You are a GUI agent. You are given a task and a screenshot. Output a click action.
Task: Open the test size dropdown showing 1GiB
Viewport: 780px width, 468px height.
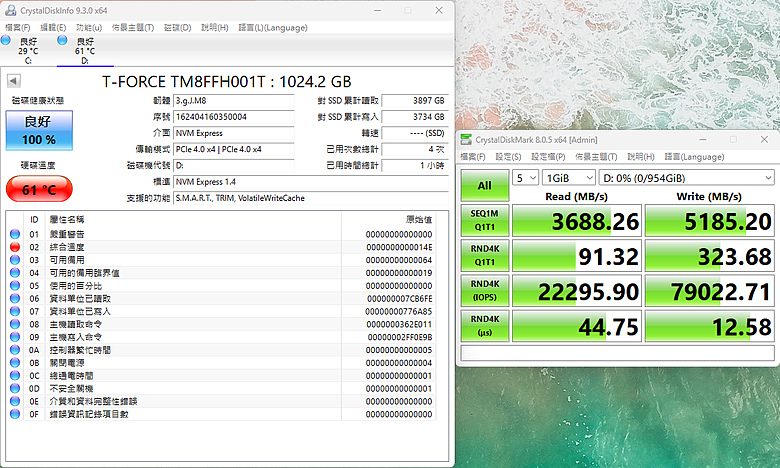(x=569, y=178)
